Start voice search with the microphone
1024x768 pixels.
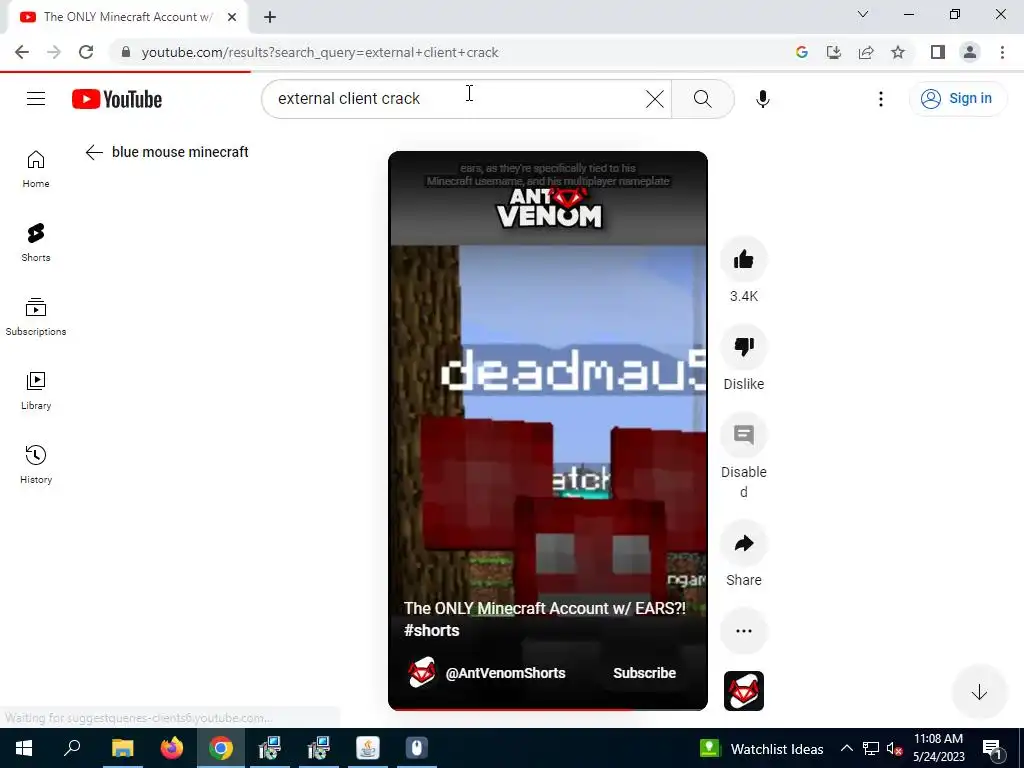pyautogui.click(x=762, y=99)
